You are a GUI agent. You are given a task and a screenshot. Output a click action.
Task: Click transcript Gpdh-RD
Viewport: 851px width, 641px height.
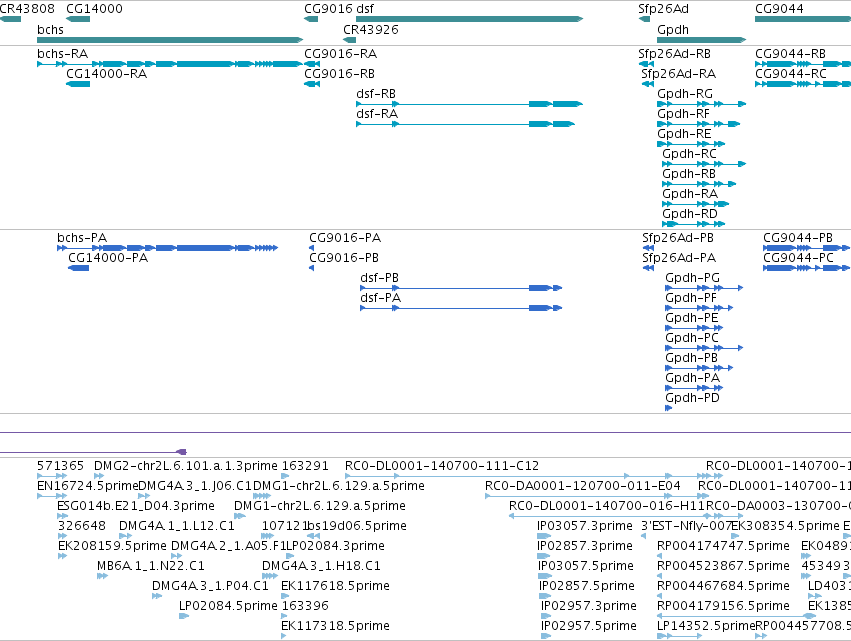pos(693,224)
